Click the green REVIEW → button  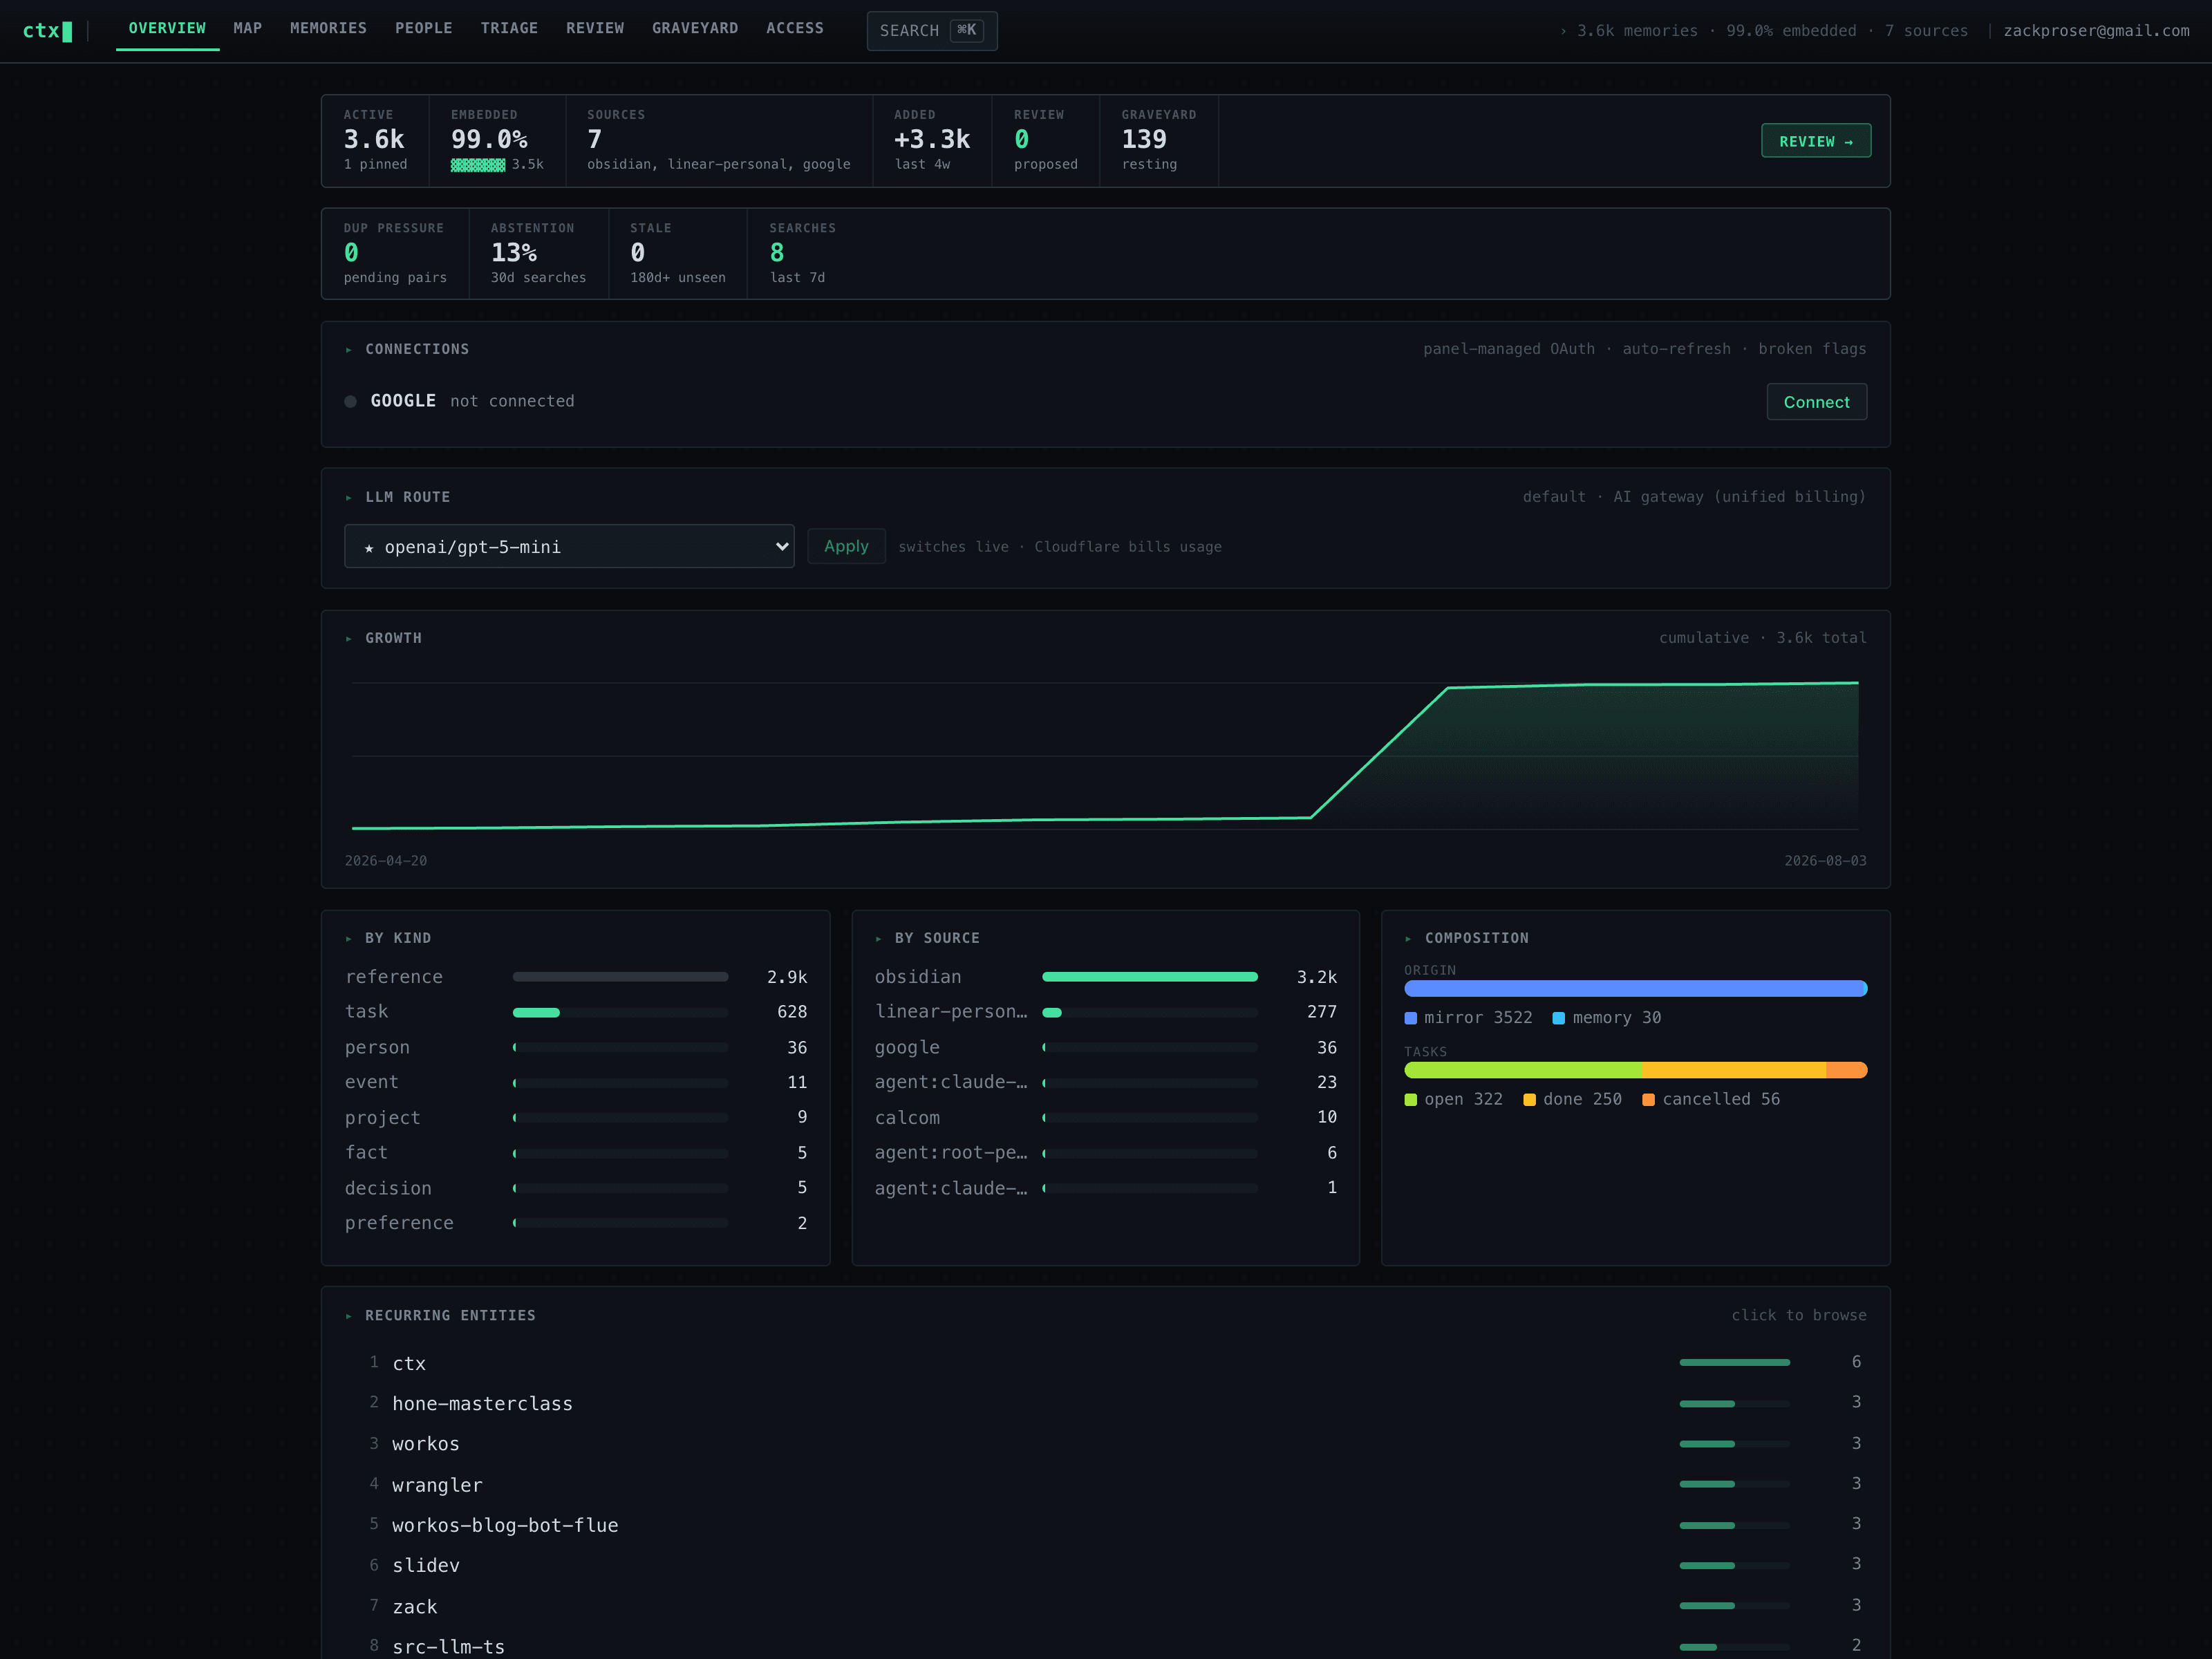click(1816, 141)
